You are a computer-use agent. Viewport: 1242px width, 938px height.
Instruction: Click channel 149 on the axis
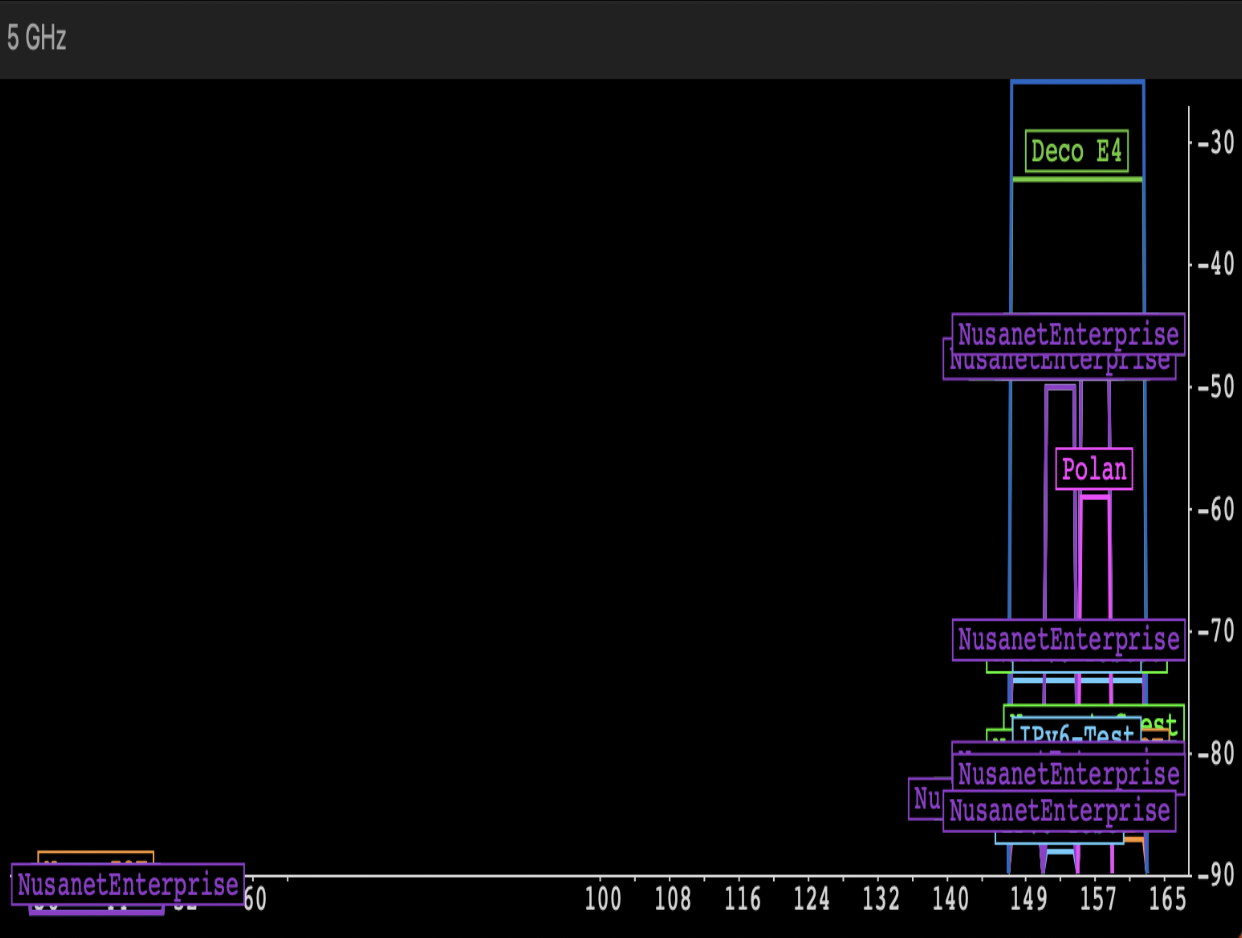click(x=1028, y=900)
